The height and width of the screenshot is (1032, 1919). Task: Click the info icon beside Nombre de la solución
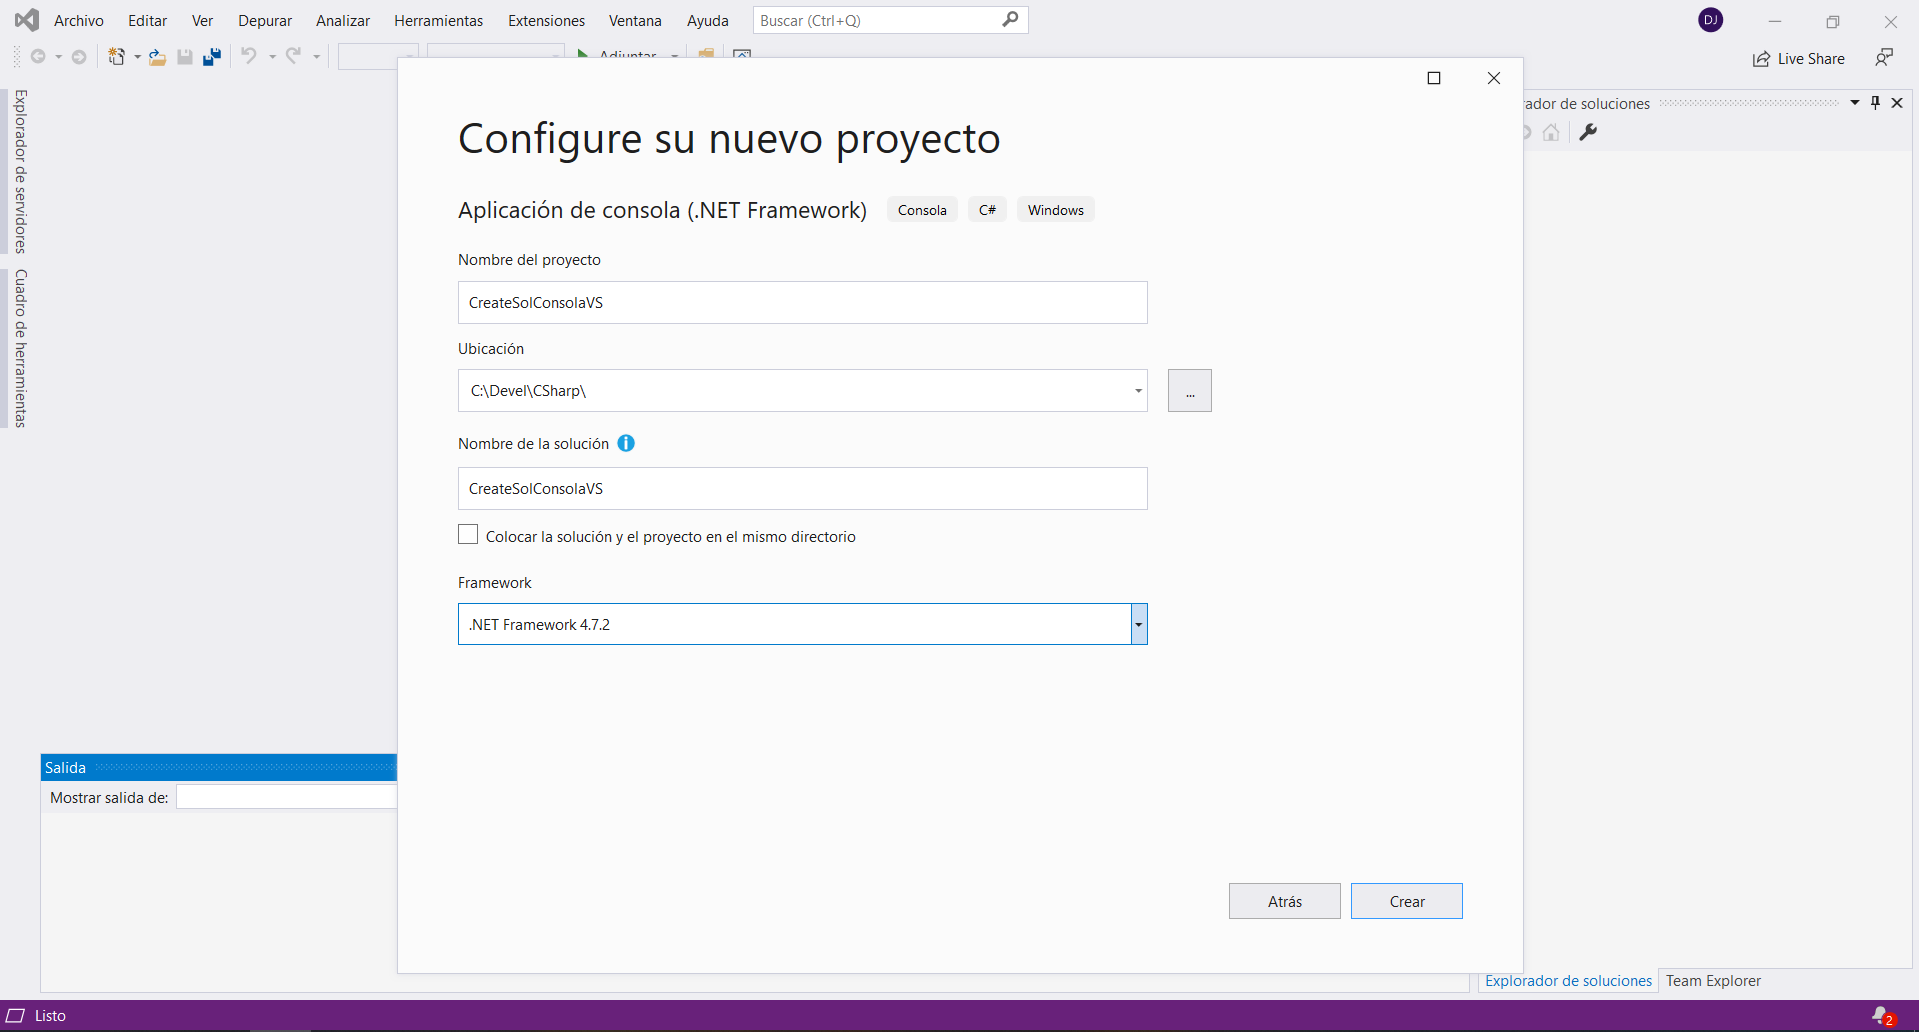pos(626,443)
